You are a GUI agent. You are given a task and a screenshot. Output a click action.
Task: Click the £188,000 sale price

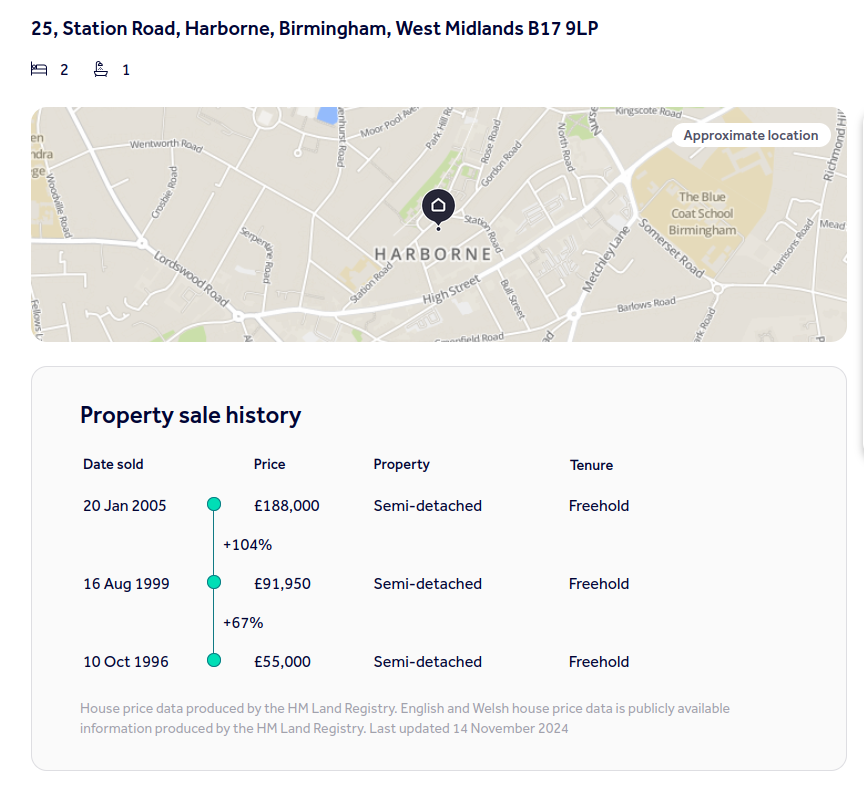coord(287,506)
